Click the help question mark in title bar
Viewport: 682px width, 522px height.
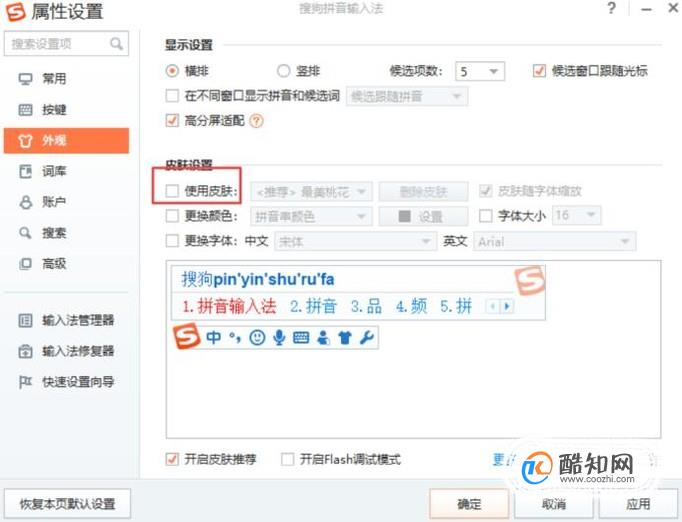pos(612,8)
